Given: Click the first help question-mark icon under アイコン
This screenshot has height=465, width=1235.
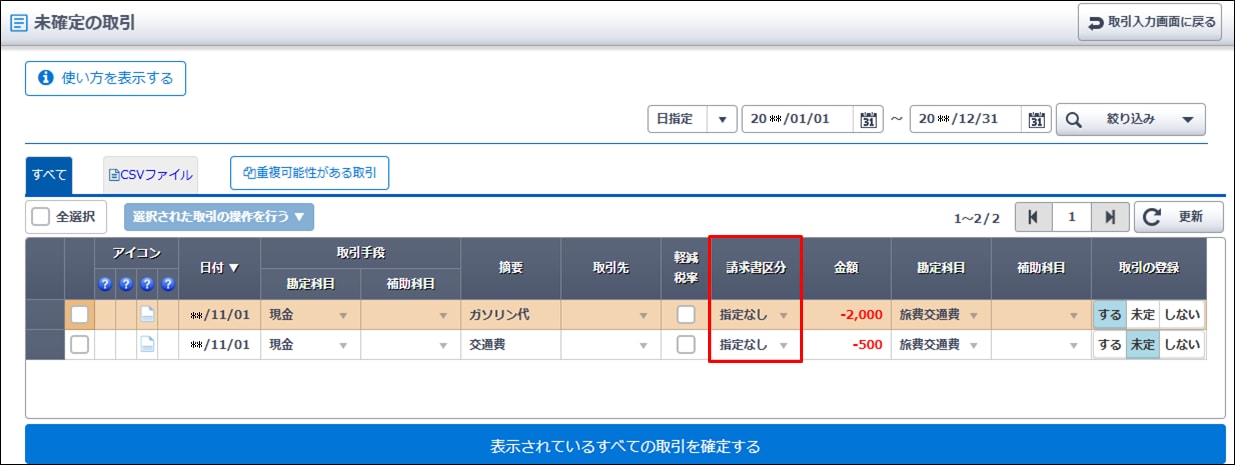Looking at the screenshot, I should coord(104,284).
